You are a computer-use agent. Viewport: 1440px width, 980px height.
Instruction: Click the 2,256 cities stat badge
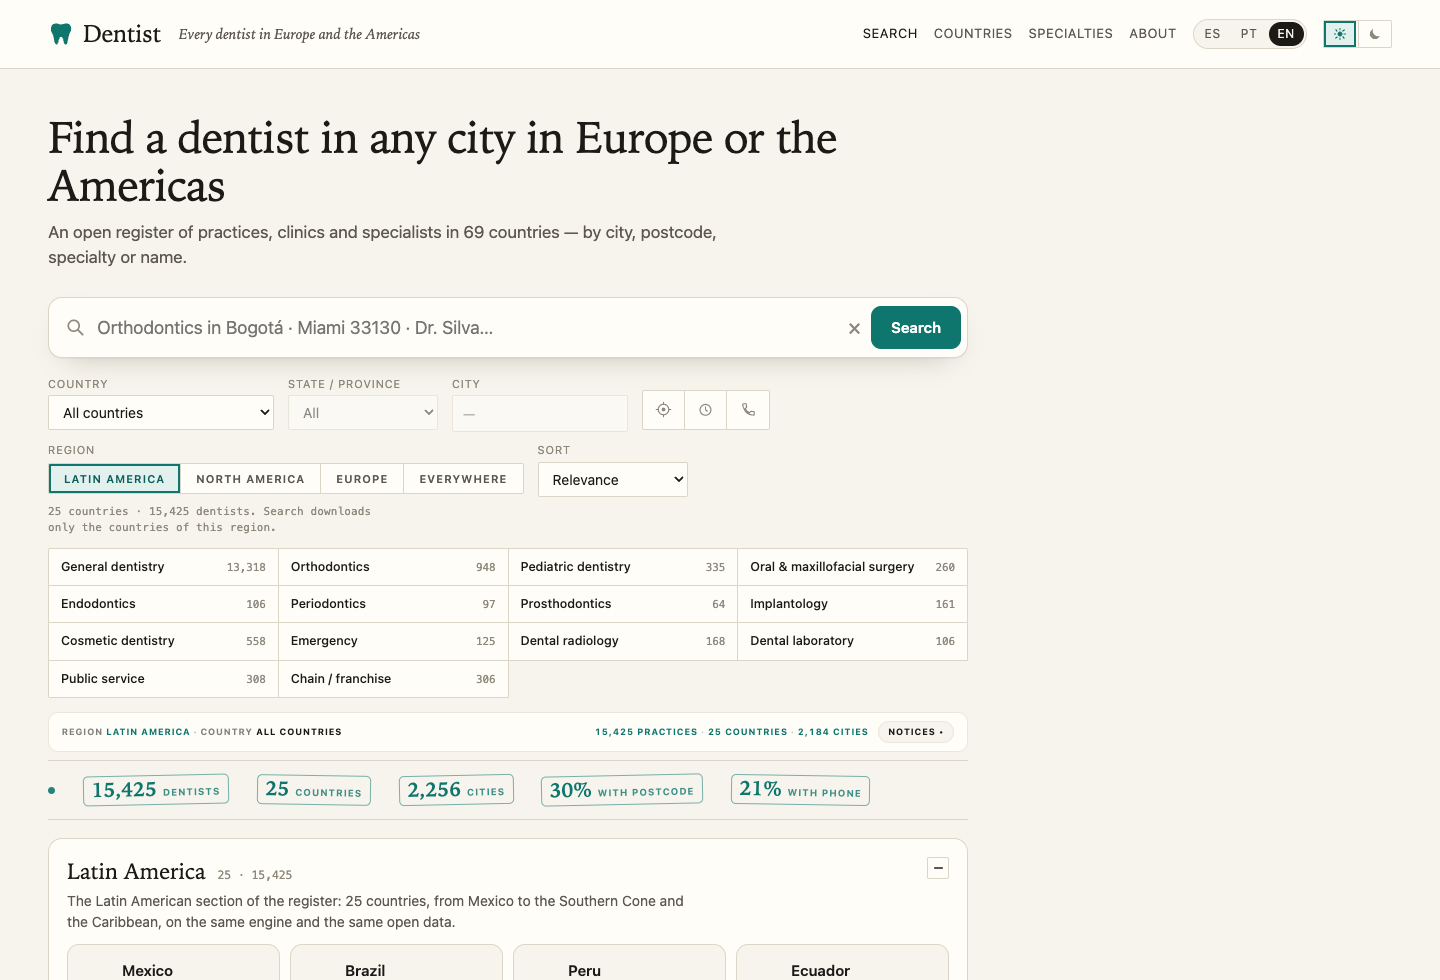[x=456, y=790]
